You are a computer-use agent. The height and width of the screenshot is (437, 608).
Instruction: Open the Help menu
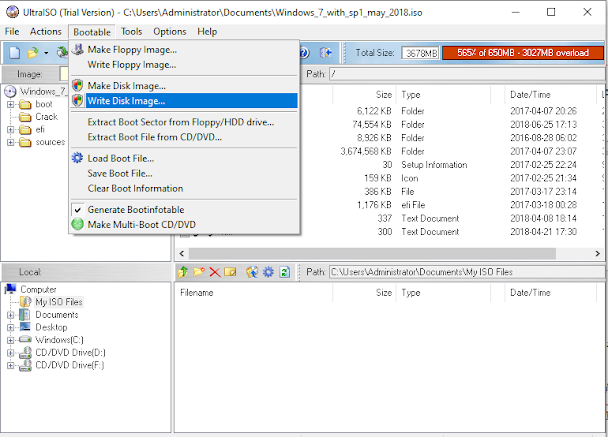(207, 31)
